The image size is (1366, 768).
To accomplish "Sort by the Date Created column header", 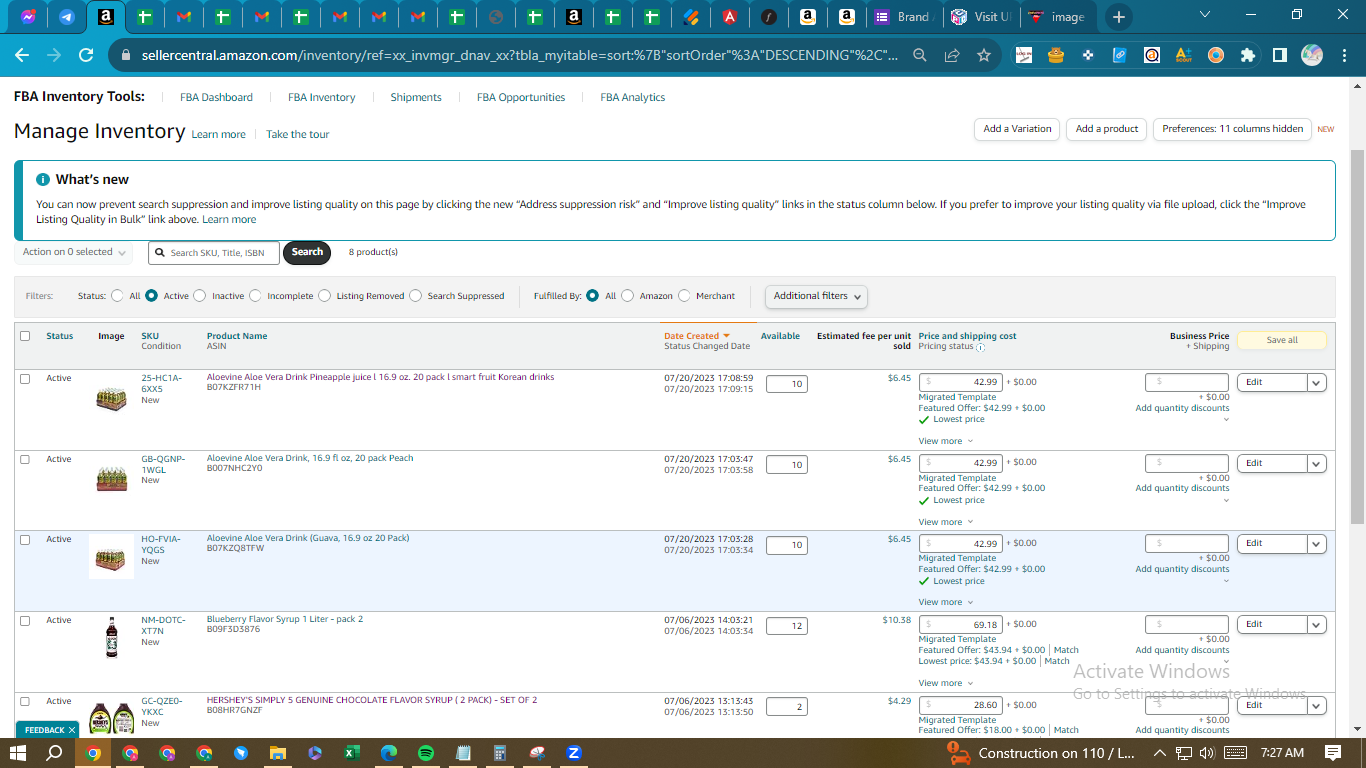I will pos(697,336).
